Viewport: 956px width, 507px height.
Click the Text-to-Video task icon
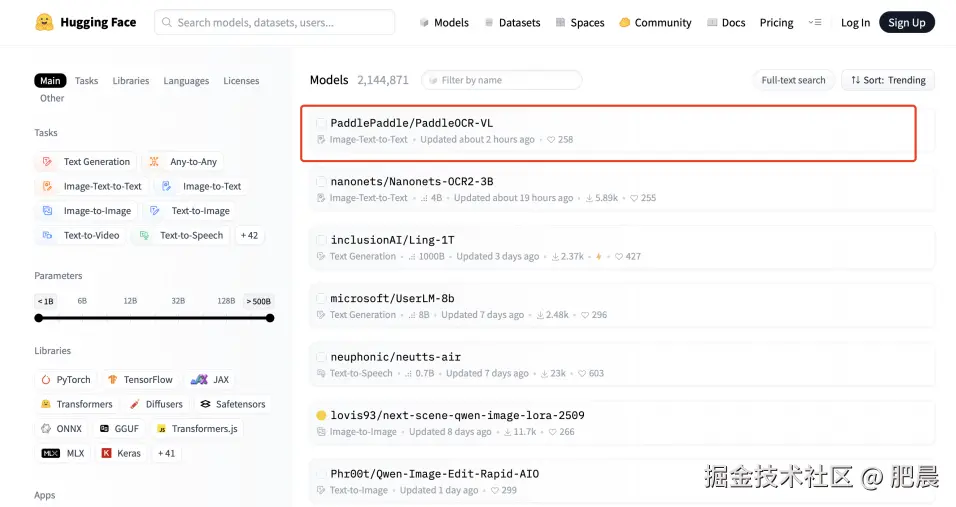point(47,235)
